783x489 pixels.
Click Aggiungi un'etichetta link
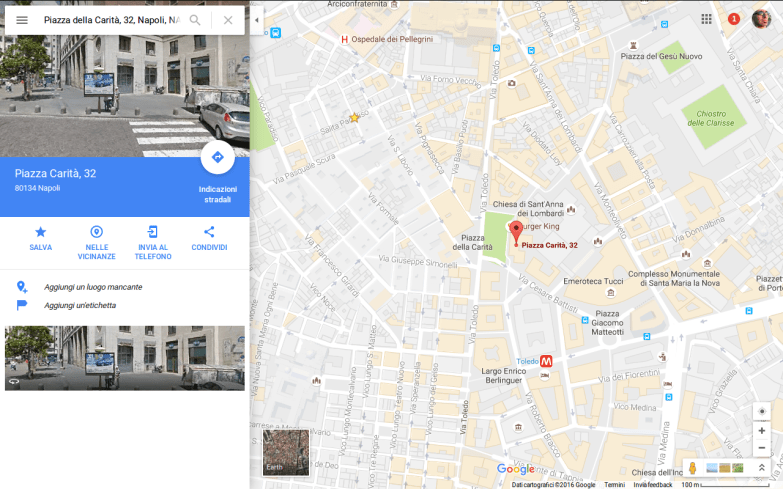tap(80, 305)
